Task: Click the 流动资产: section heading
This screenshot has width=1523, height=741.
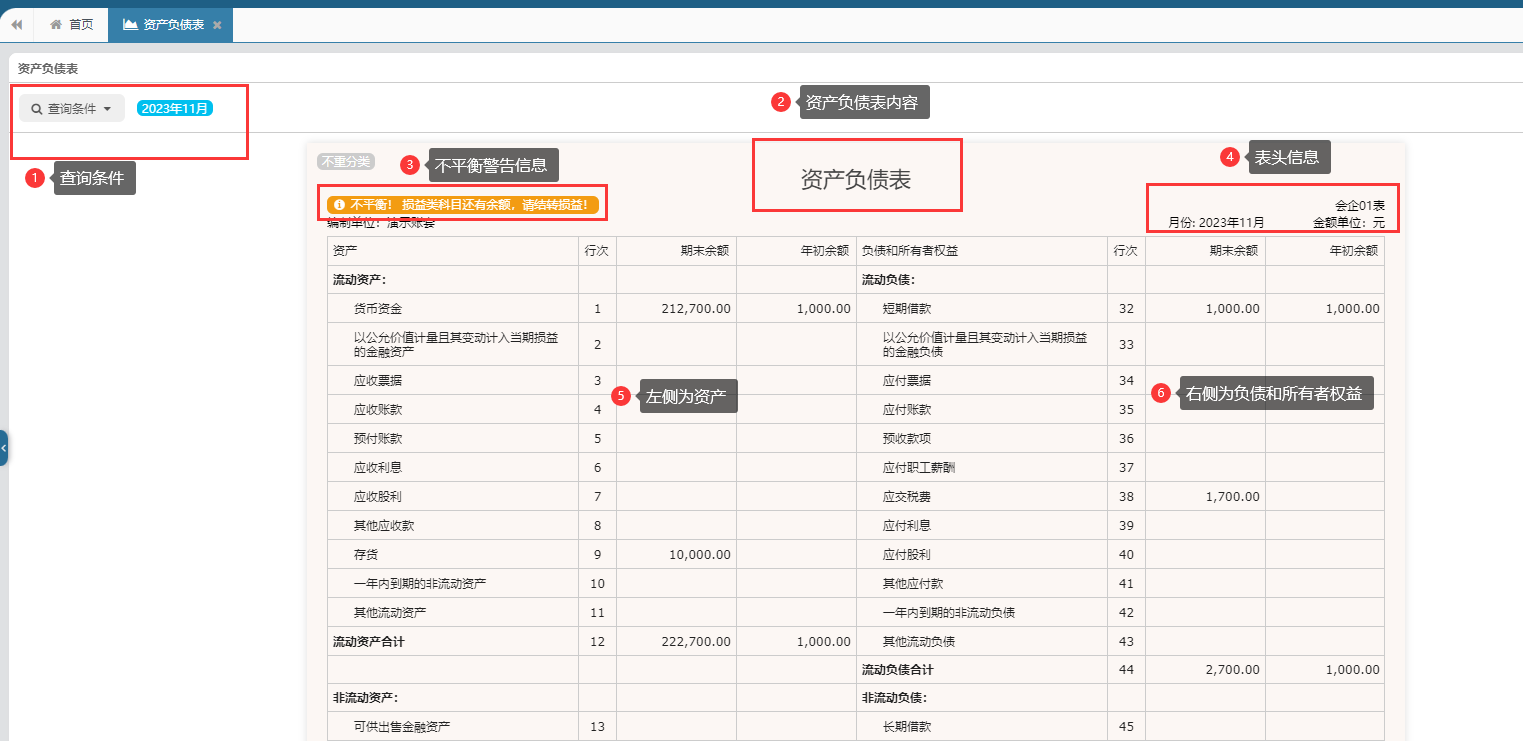Action: click(x=360, y=280)
